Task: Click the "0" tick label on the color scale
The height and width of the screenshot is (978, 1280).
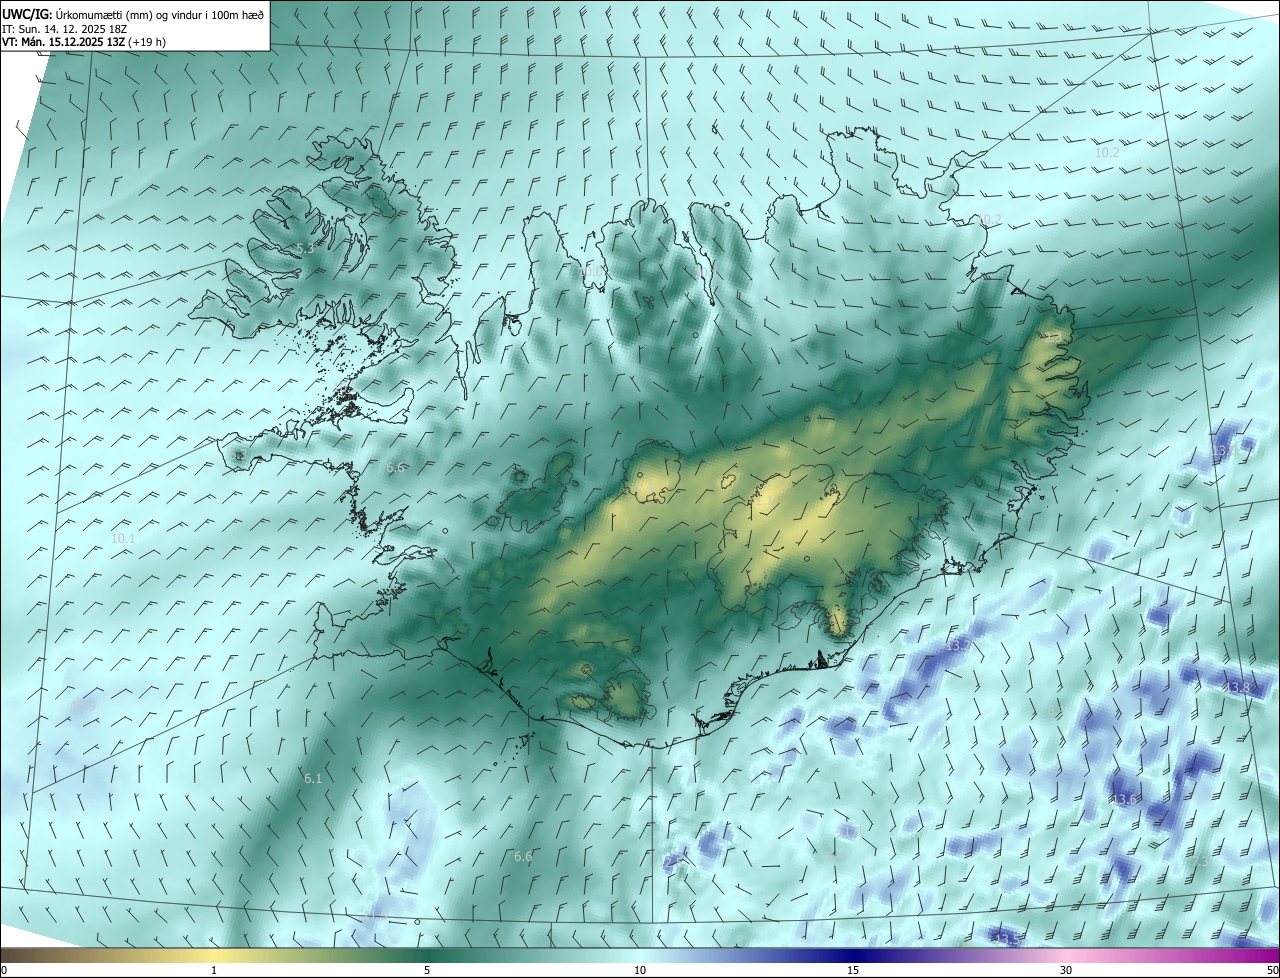Action: click(x=4, y=970)
